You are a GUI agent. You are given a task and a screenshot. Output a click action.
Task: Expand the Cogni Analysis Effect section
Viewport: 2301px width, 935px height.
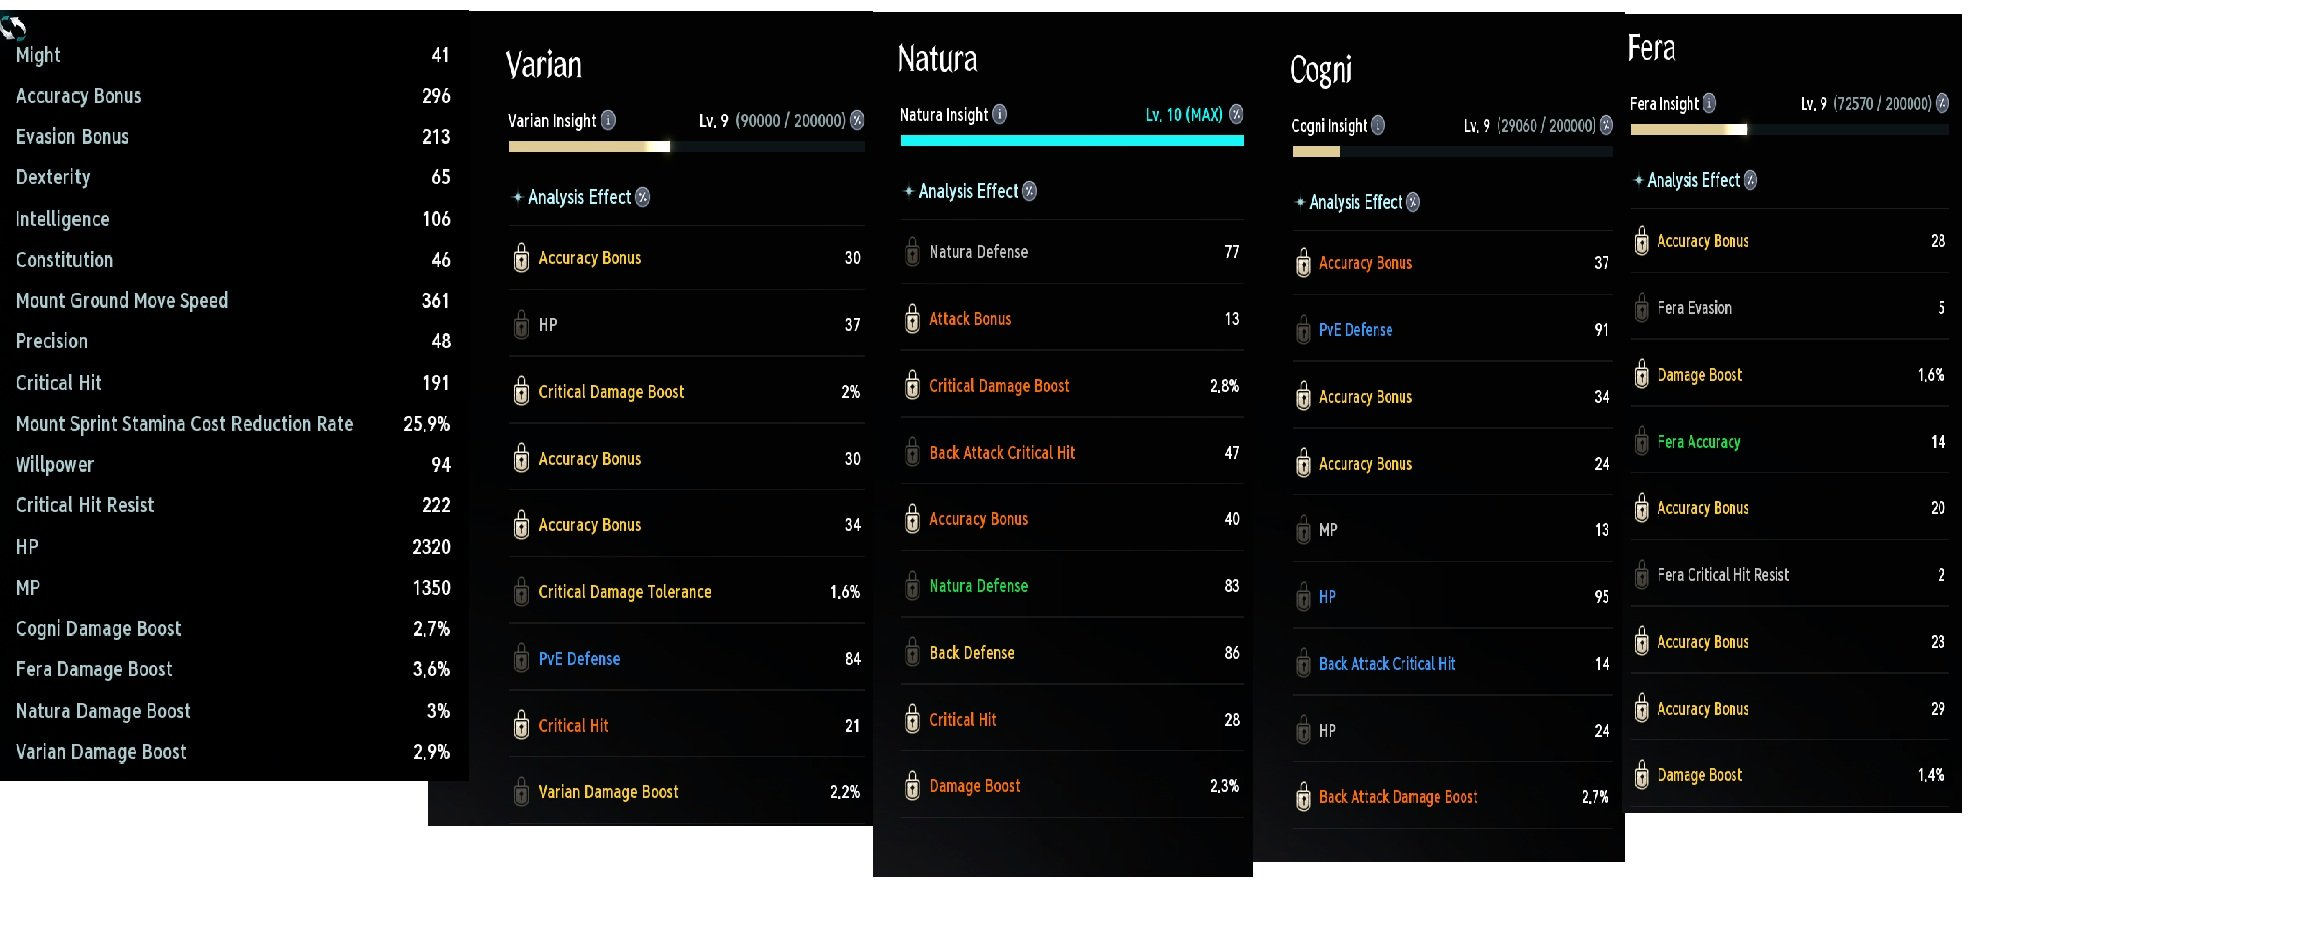pyautogui.click(x=1356, y=202)
